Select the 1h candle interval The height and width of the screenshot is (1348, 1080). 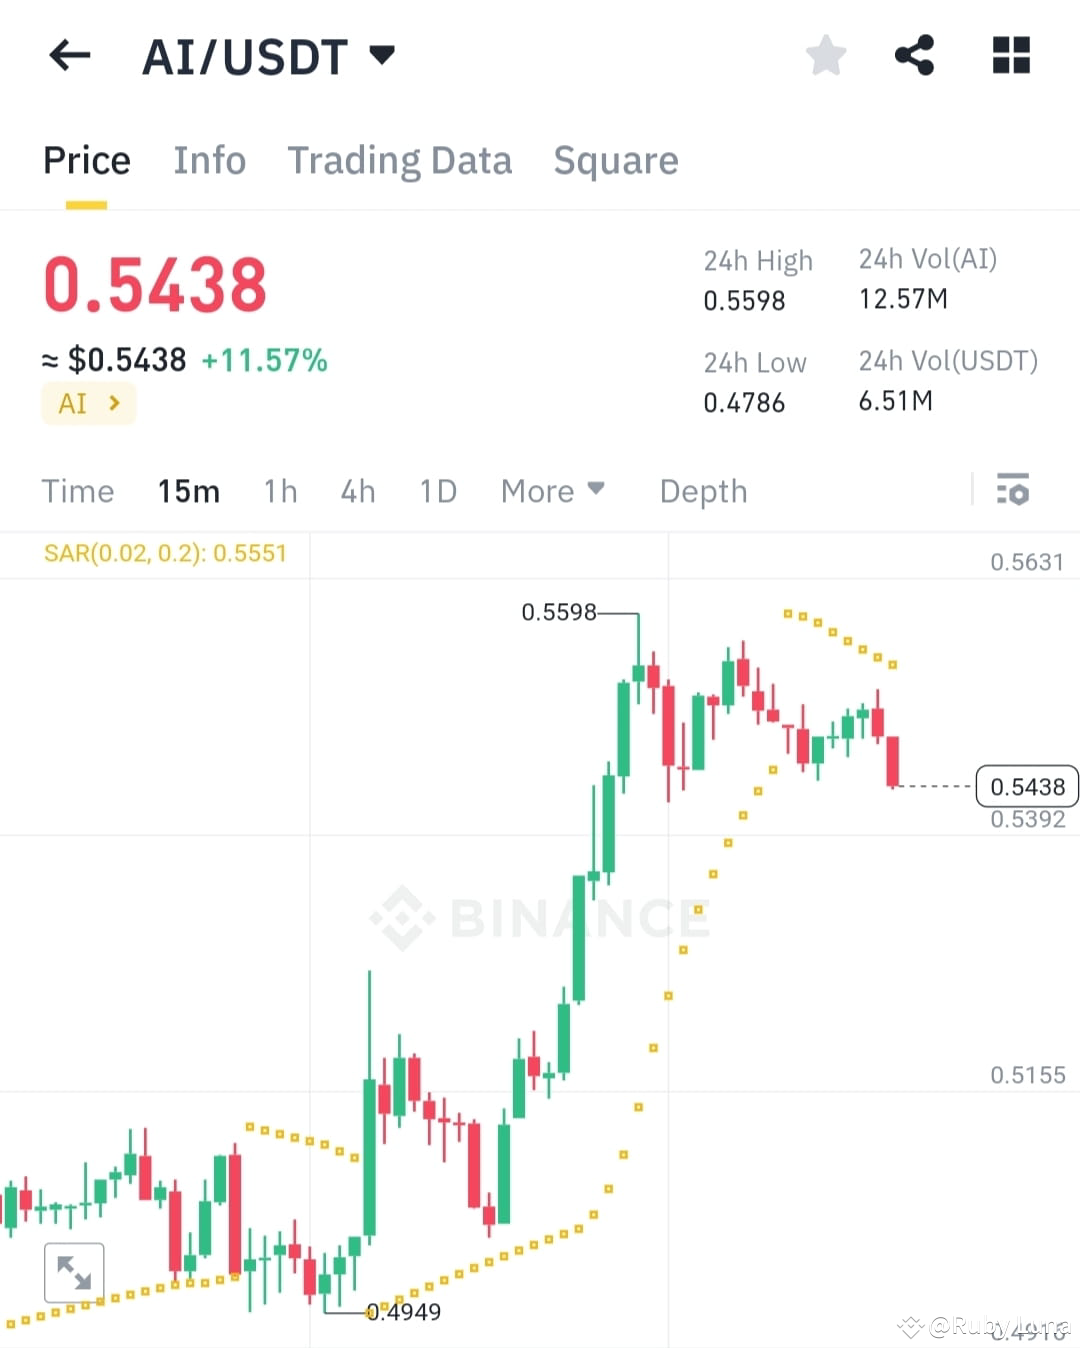(280, 491)
